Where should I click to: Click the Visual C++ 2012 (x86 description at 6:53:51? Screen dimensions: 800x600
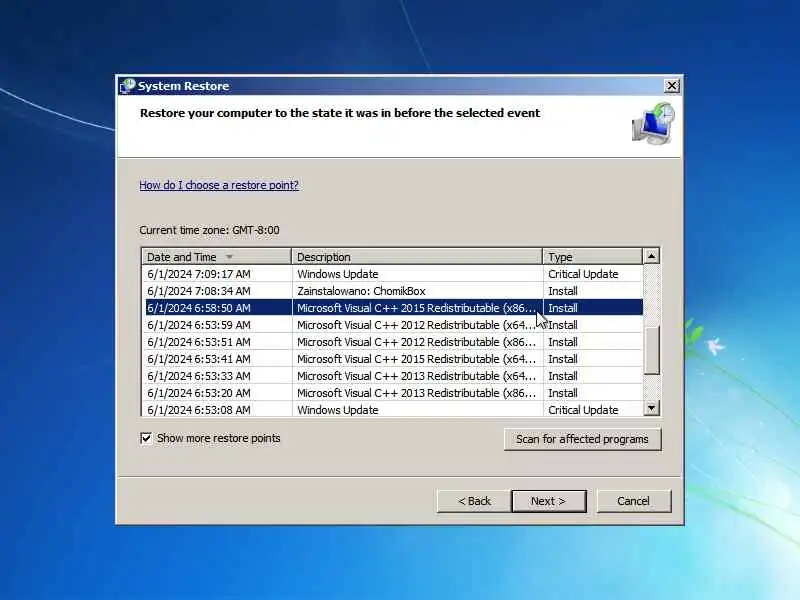point(416,342)
